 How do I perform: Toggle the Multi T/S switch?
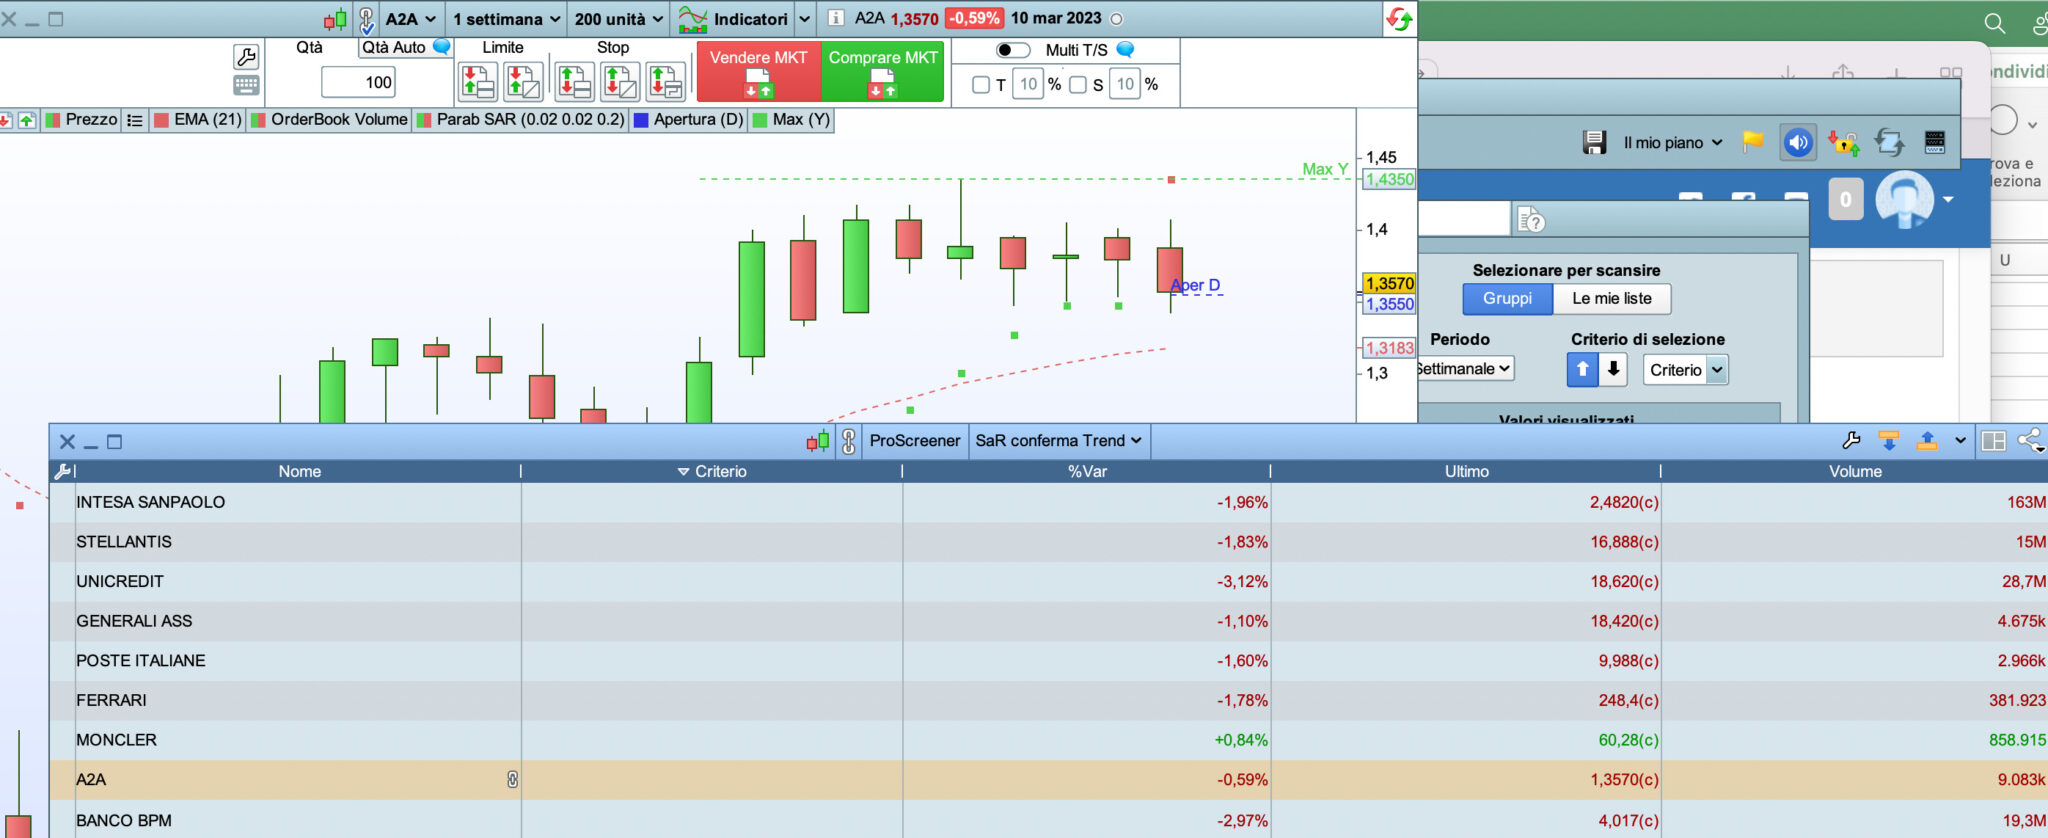click(x=1013, y=50)
